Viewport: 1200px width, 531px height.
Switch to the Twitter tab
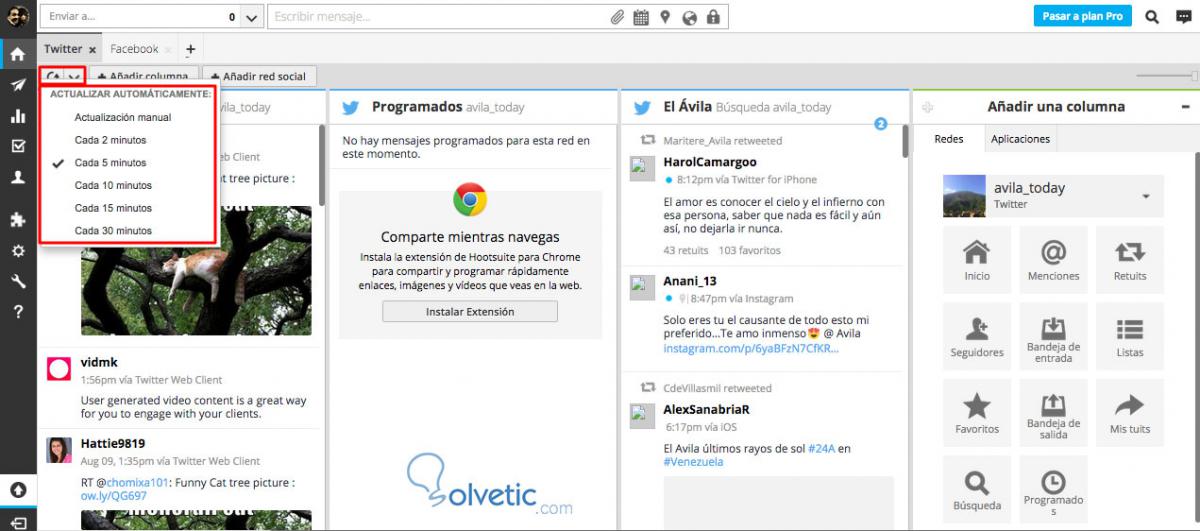(63, 49)
